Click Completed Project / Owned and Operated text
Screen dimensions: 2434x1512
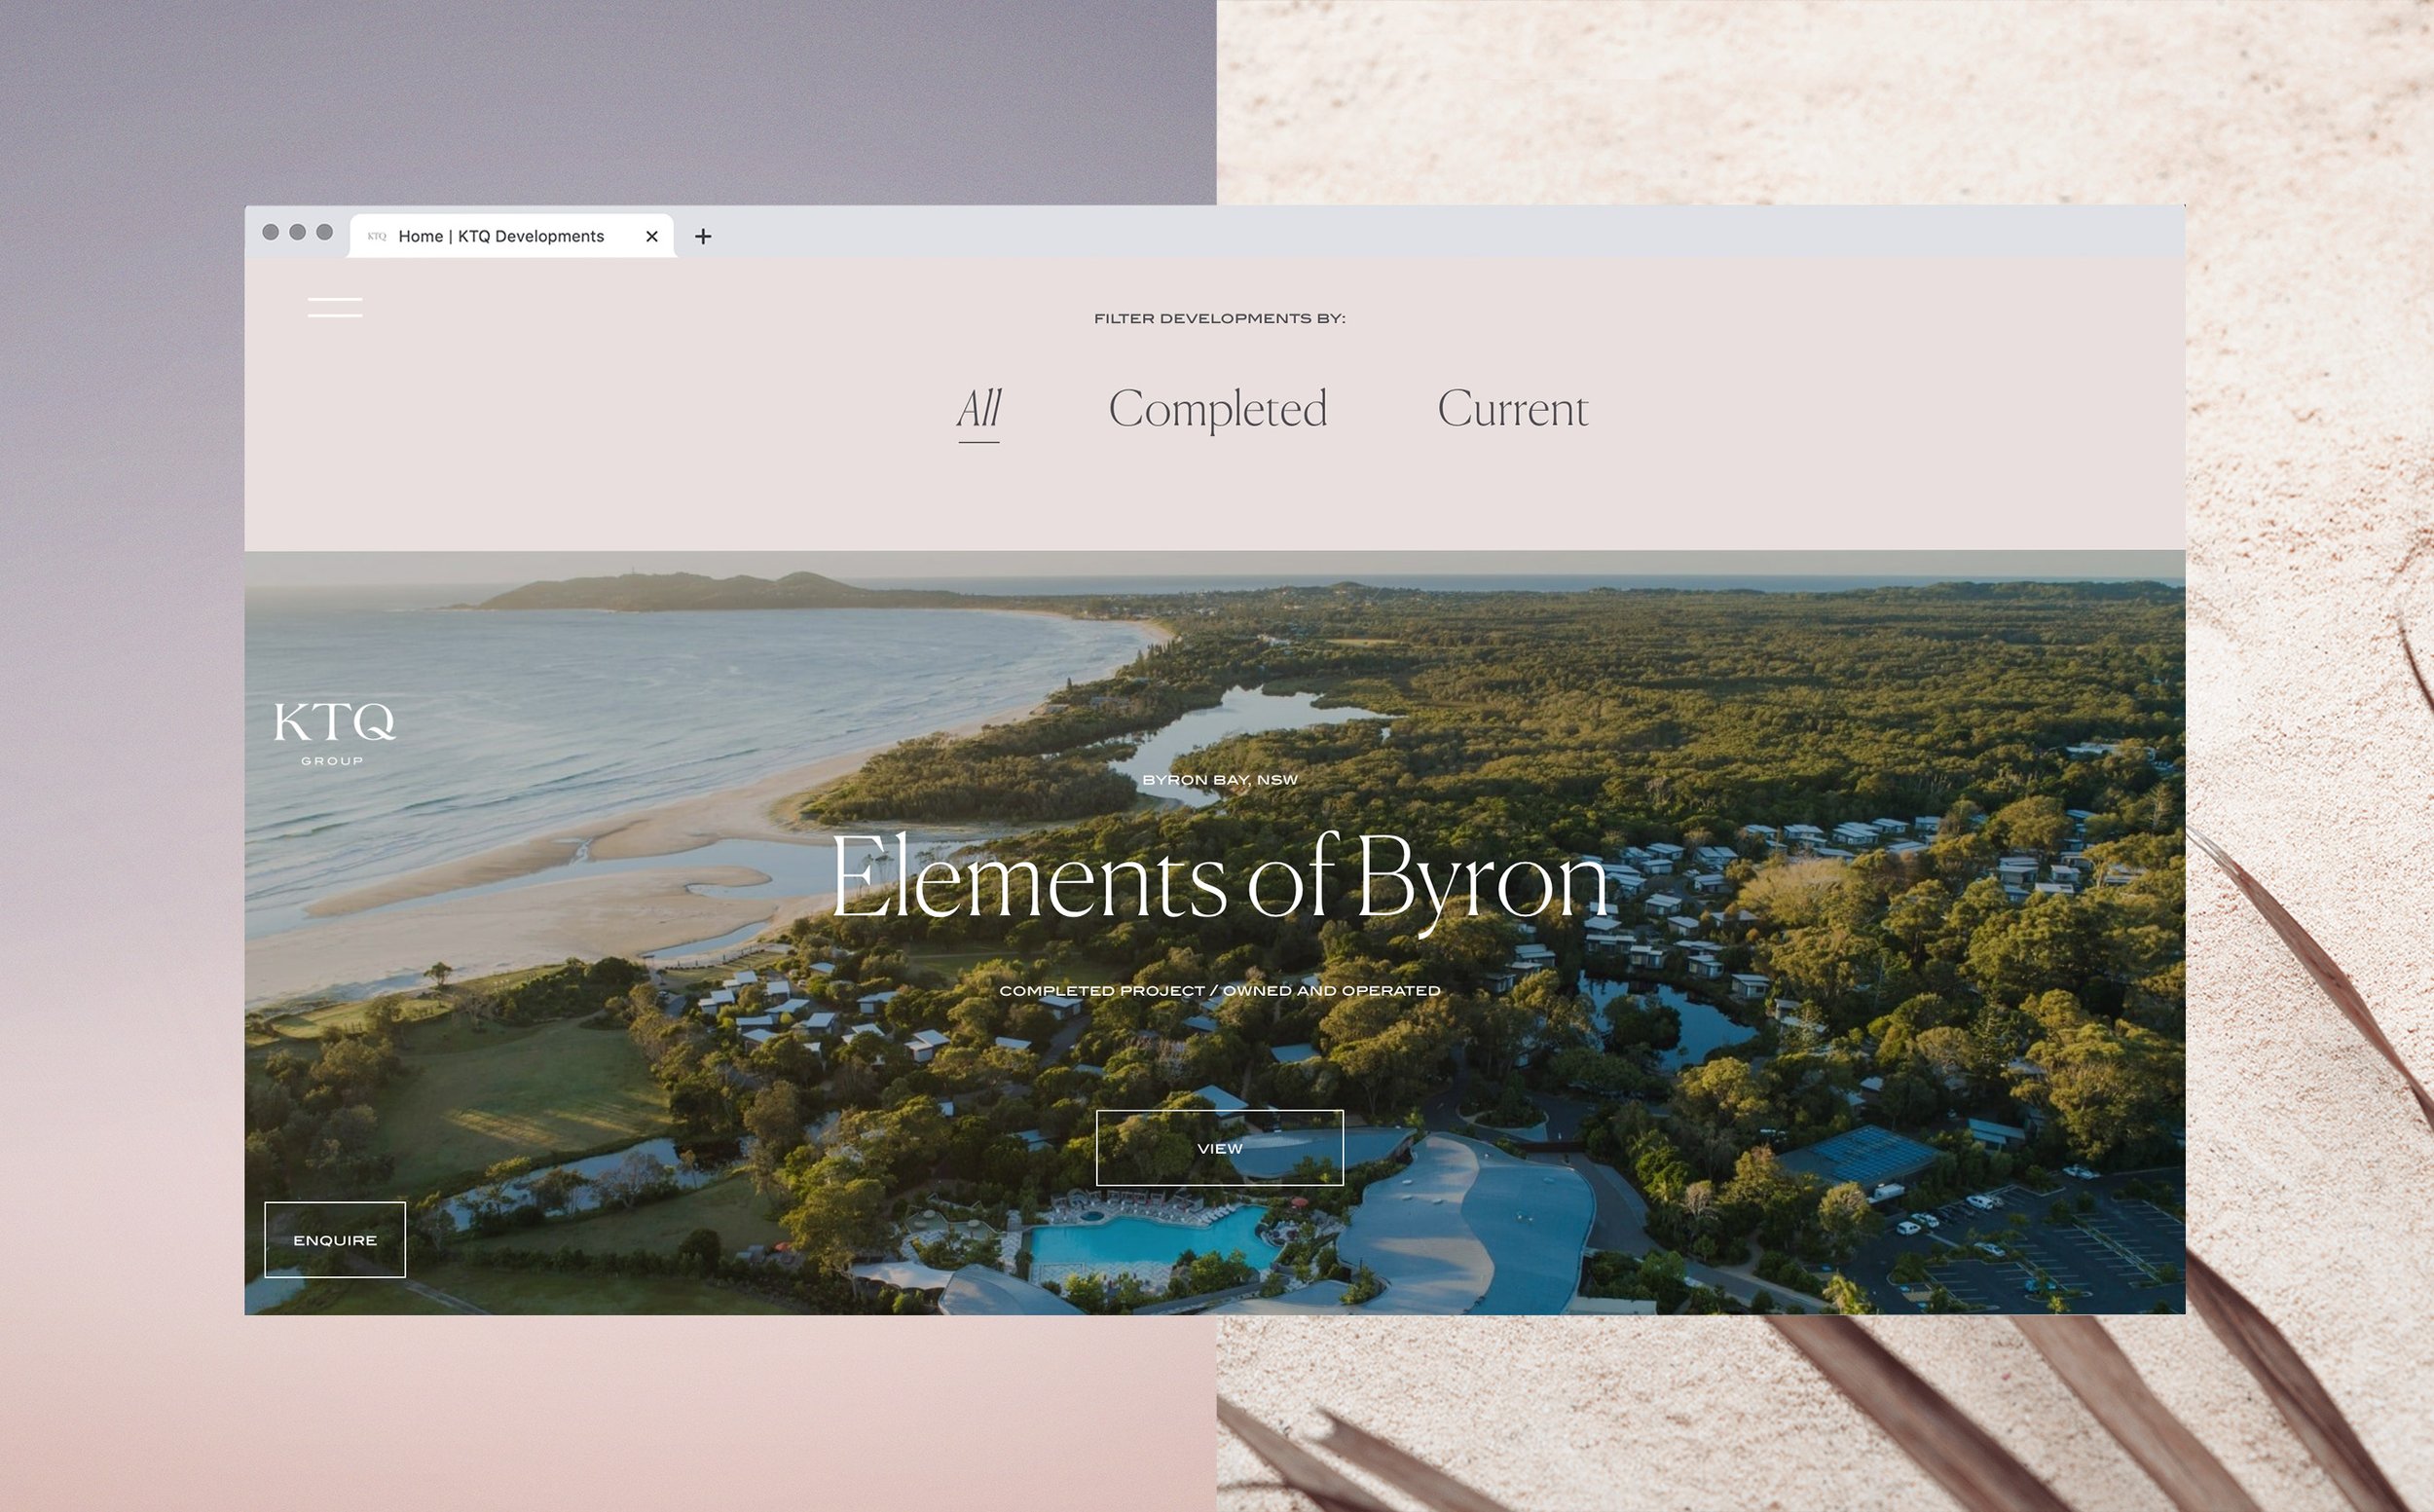click(x=1219, y=991)
